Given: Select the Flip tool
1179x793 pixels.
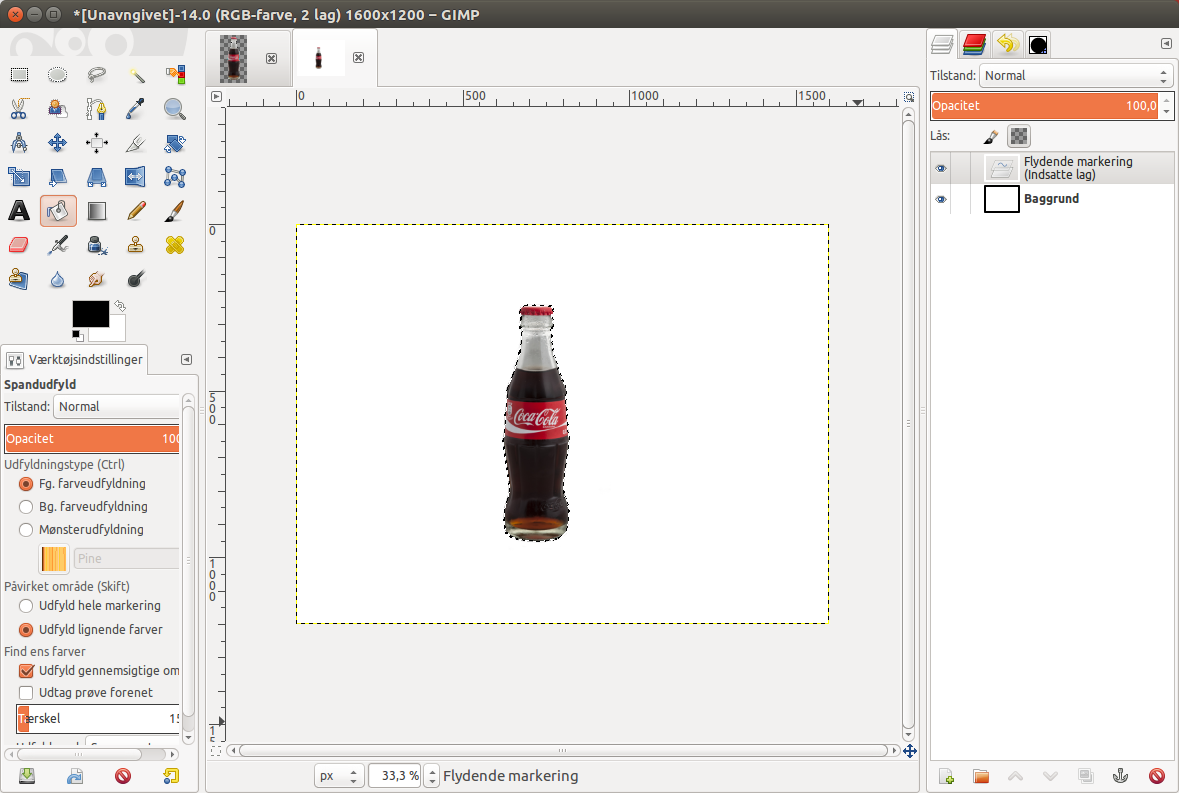Looking at the screenshot, I should (136, 177).
